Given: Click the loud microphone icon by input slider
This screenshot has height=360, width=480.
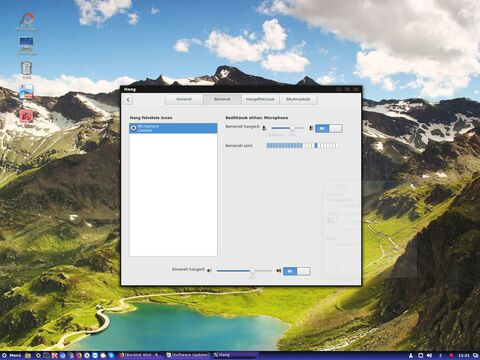Looking at the screenshot, I should [311, 128].
